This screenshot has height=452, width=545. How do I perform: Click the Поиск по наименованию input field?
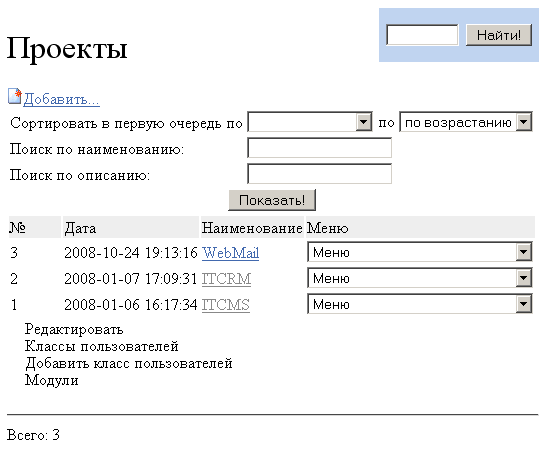[319, 148]
